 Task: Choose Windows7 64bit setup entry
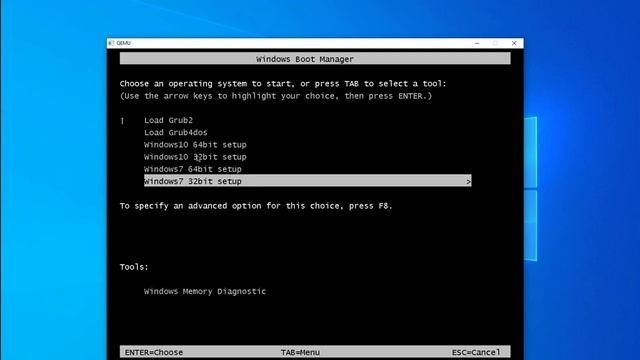pos(193,169)
